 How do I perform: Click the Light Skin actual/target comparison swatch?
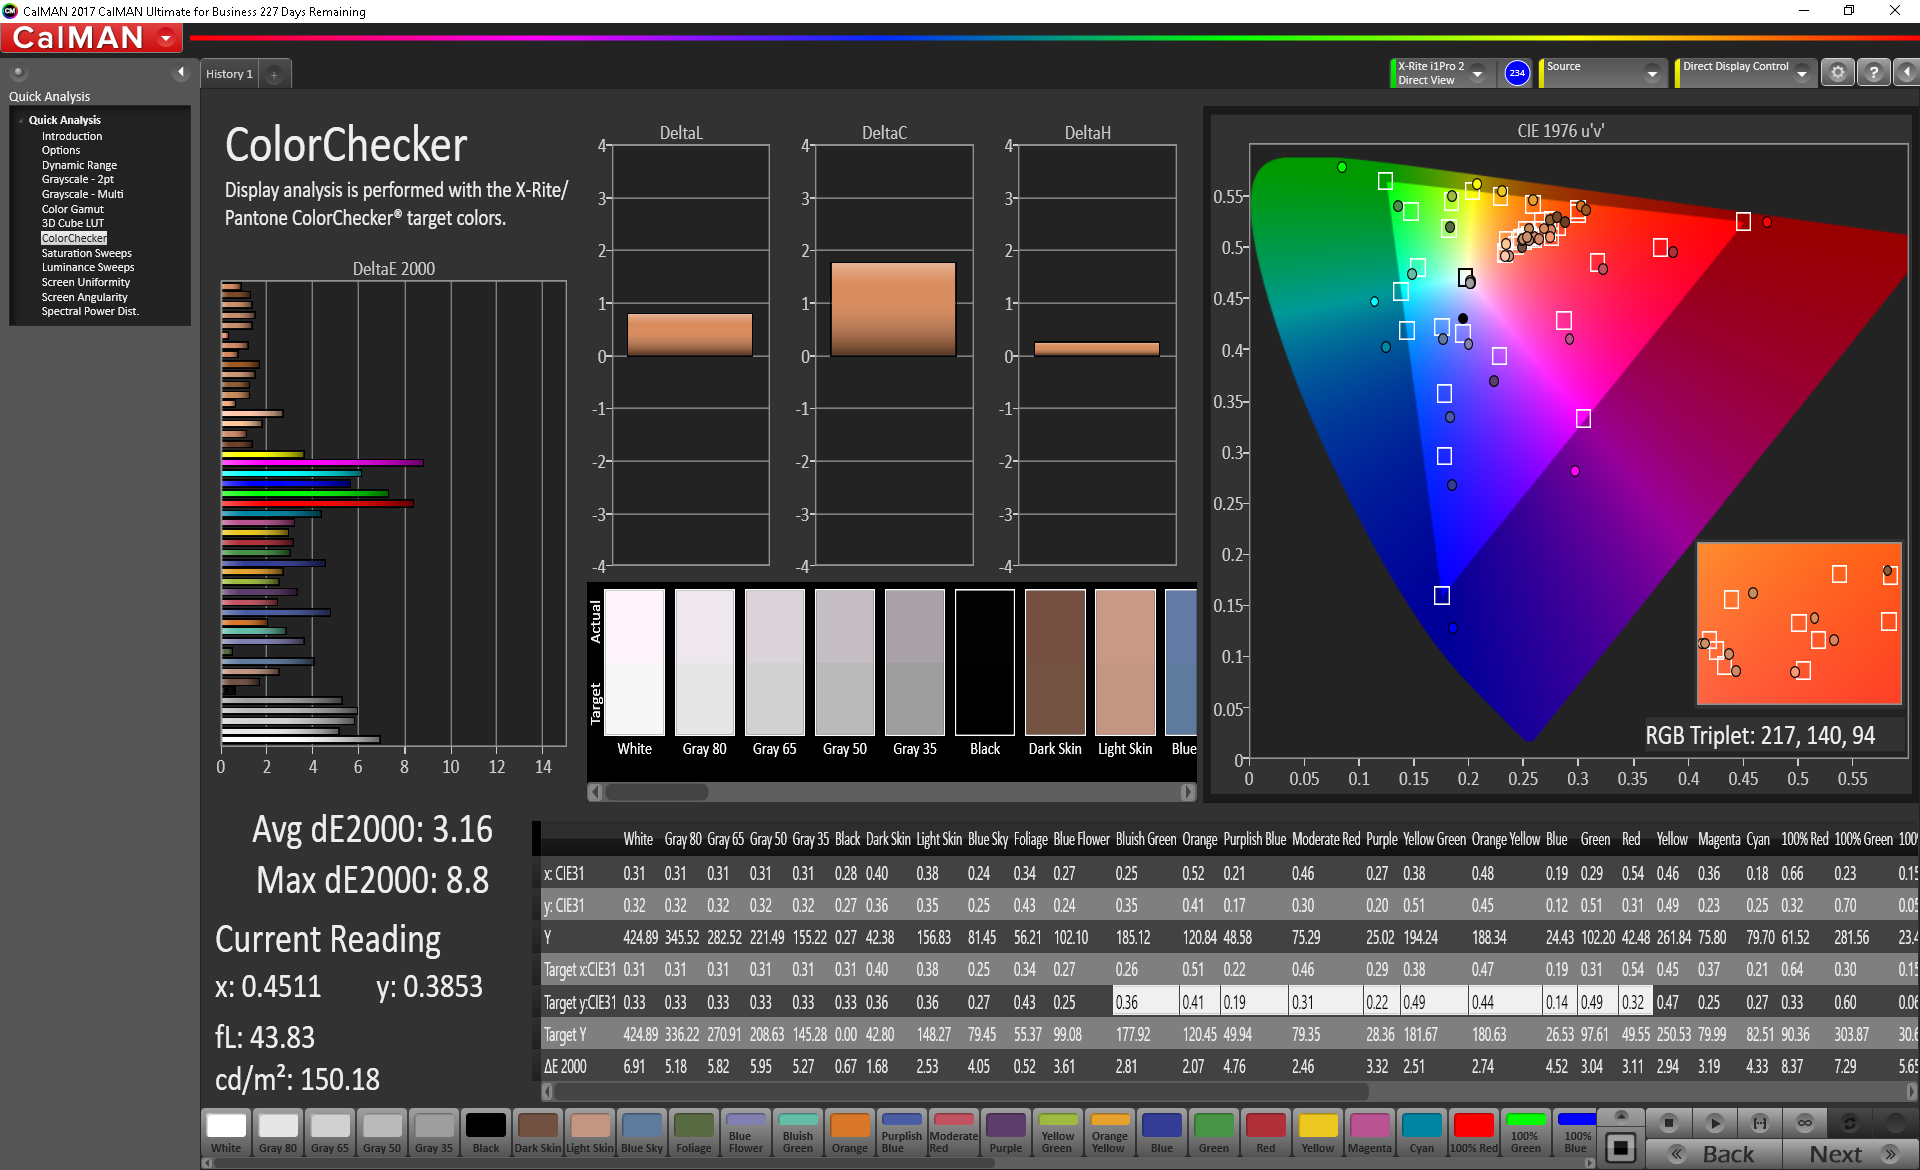[x=1125, y=662]
